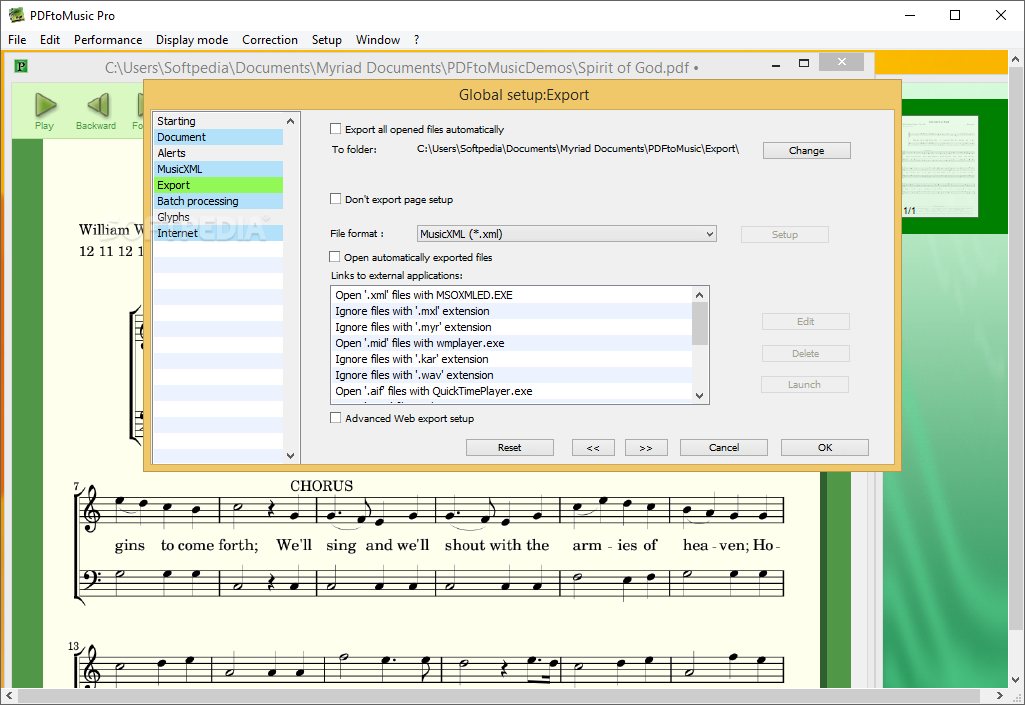This screenshot has width=1025, height=705.
Task: Select "Open '.xml' files with MSOXMLED.EXE" entry
Action: click(512, 295)
